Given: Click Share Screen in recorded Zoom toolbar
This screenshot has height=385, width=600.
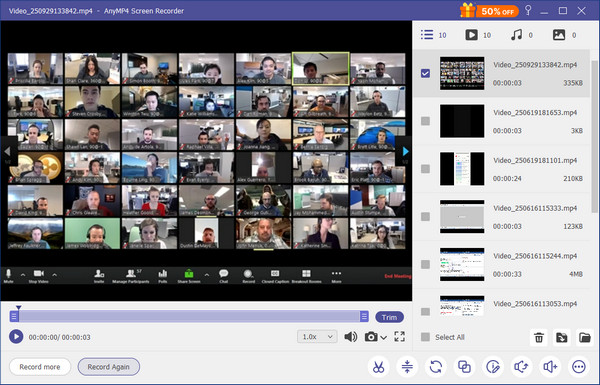Looking at the screenshot, I should [x=189, y=276].
